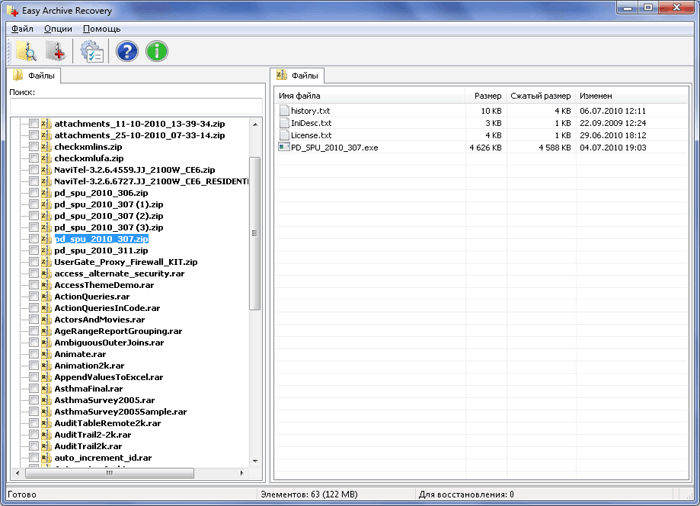Open the Файл menu

coord(22,29)
